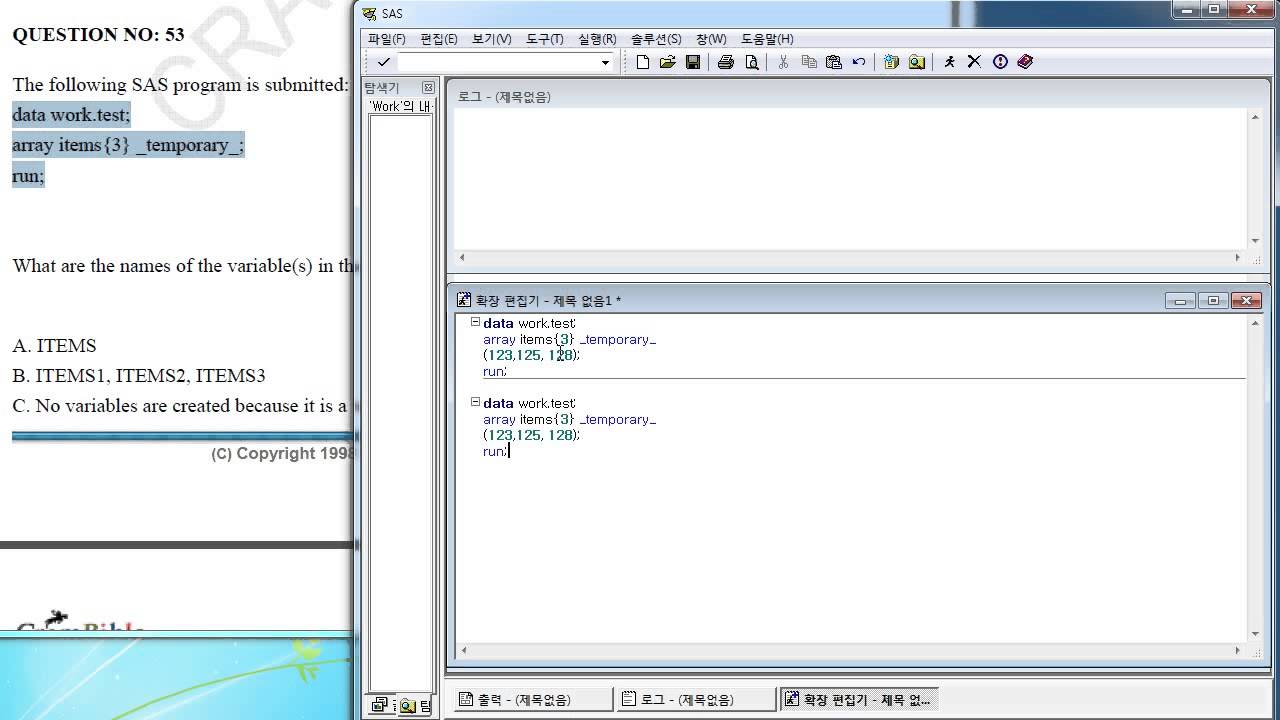Click the SAS application title icon
This screenshot has height=720, width=1280.
[x=370, y=14]
